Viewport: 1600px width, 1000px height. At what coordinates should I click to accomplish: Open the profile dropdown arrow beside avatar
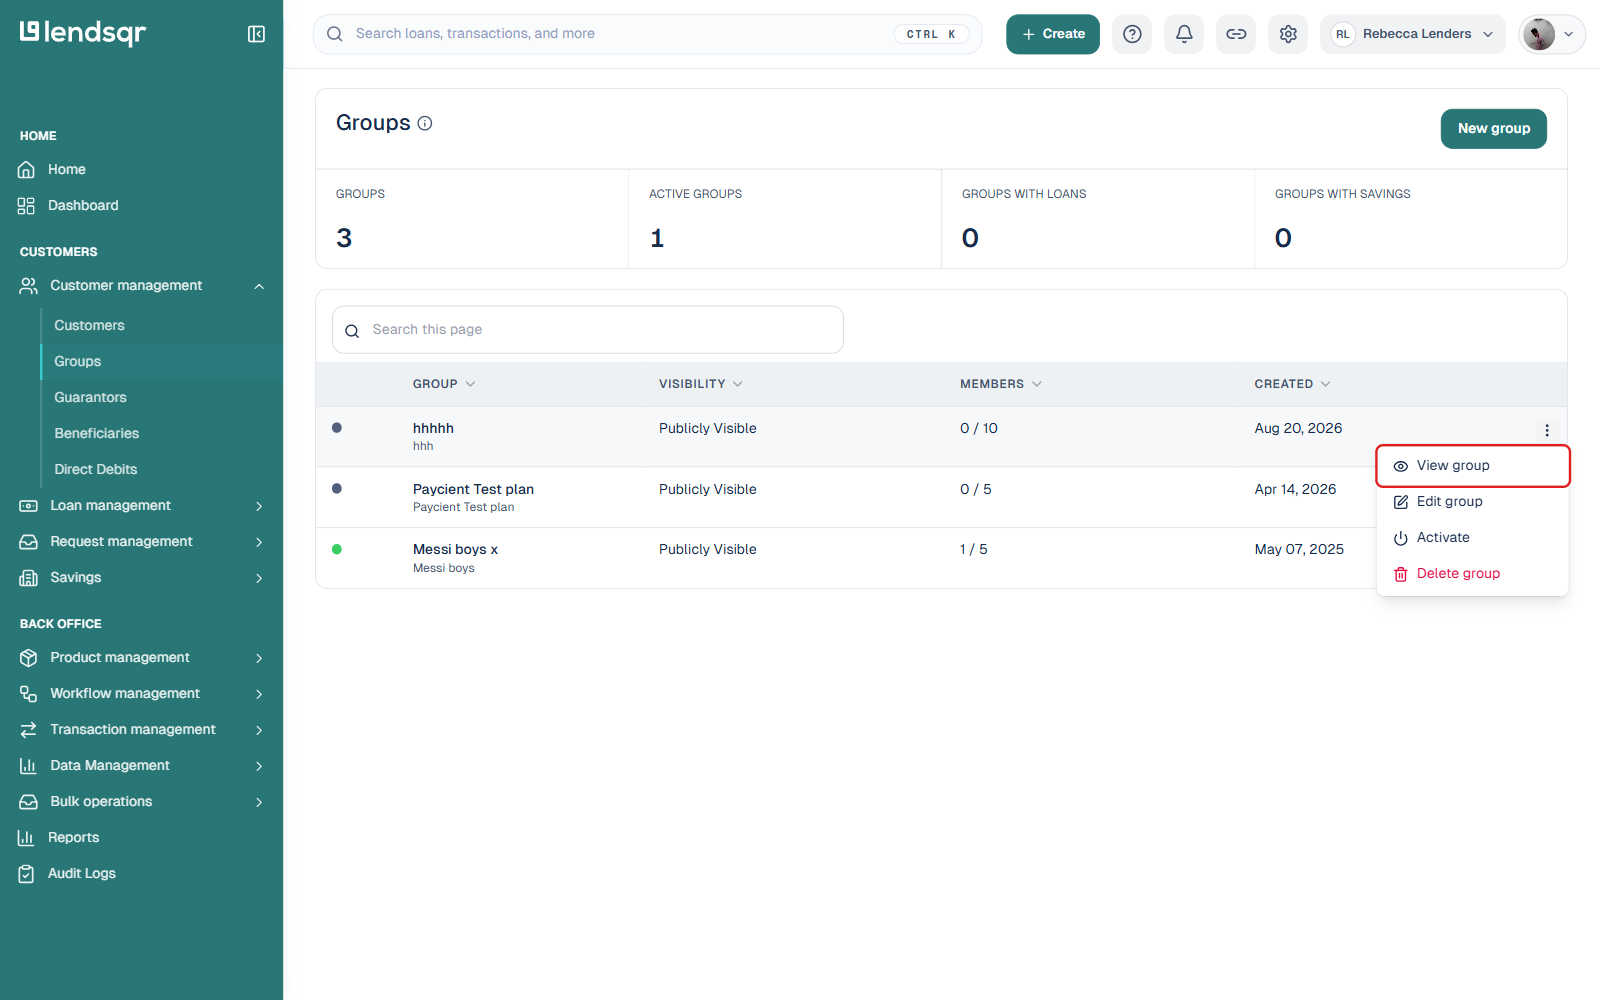(x=1569, y=34)
